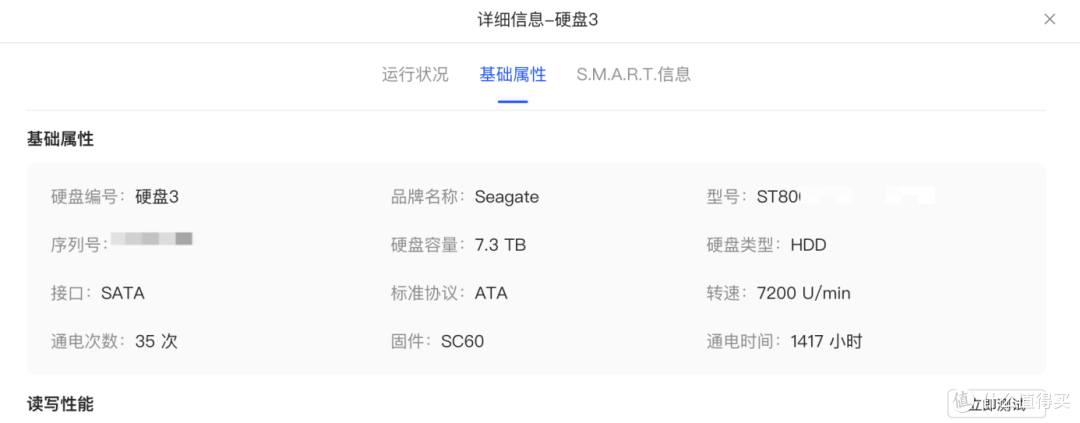Click the 硬盘容量 value 7.3 TB
The width and height of the screenshot is (1080, 423).
click(x=500, y=245)
